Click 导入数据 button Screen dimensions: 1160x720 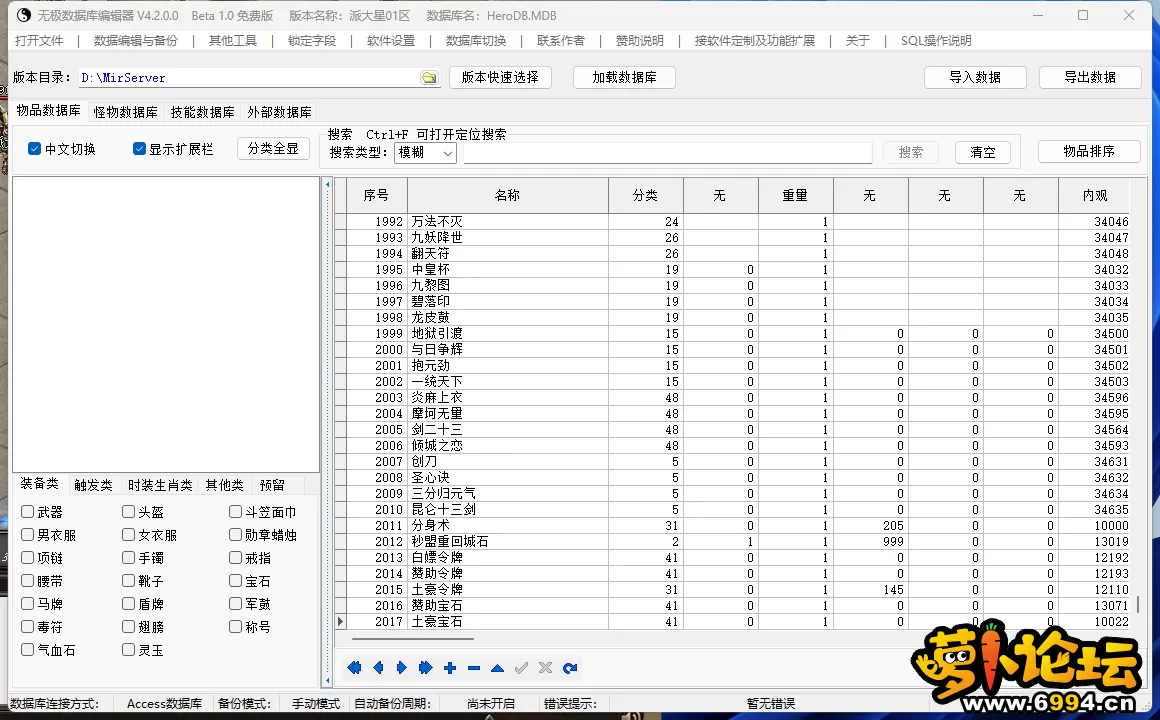pyautogui.click(x=975, y=77)
